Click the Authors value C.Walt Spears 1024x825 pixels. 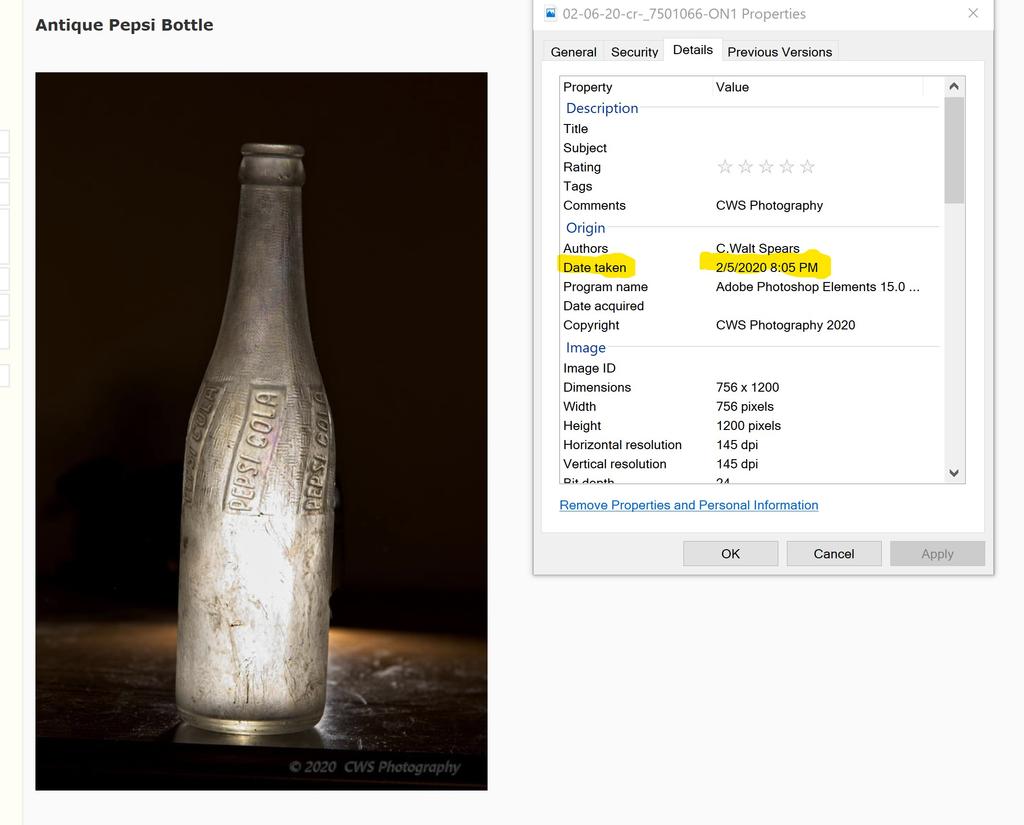[x=757, y=248]
